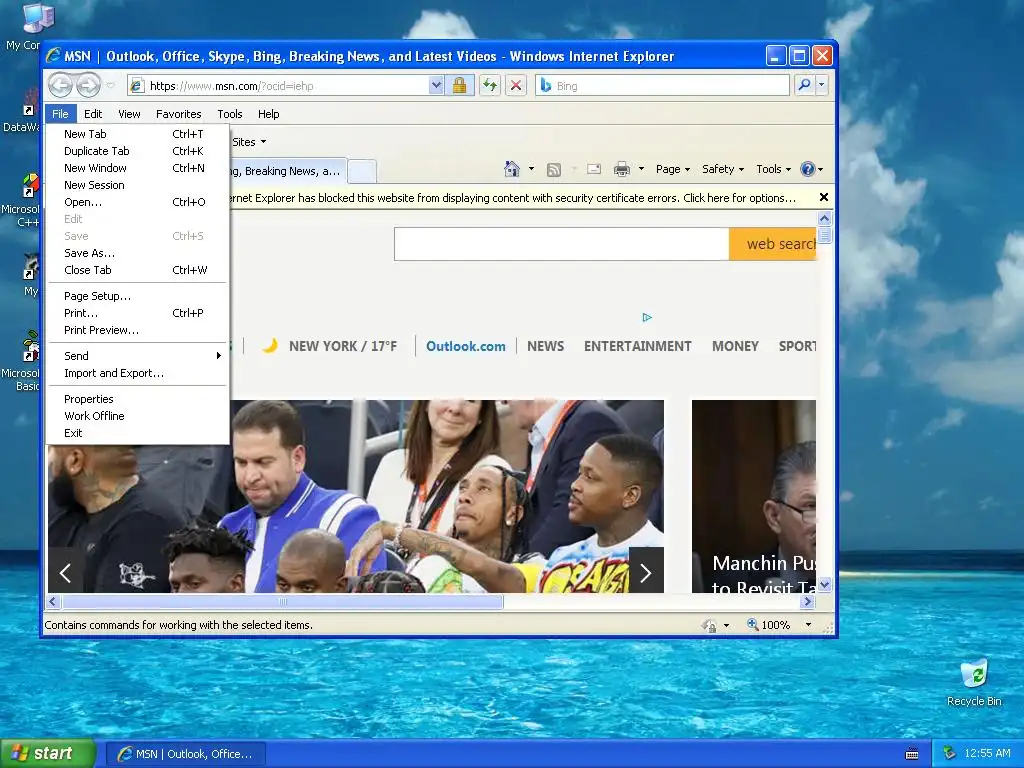
Task: Open the Outlook.com link
Action: click(x=466, y=346)
